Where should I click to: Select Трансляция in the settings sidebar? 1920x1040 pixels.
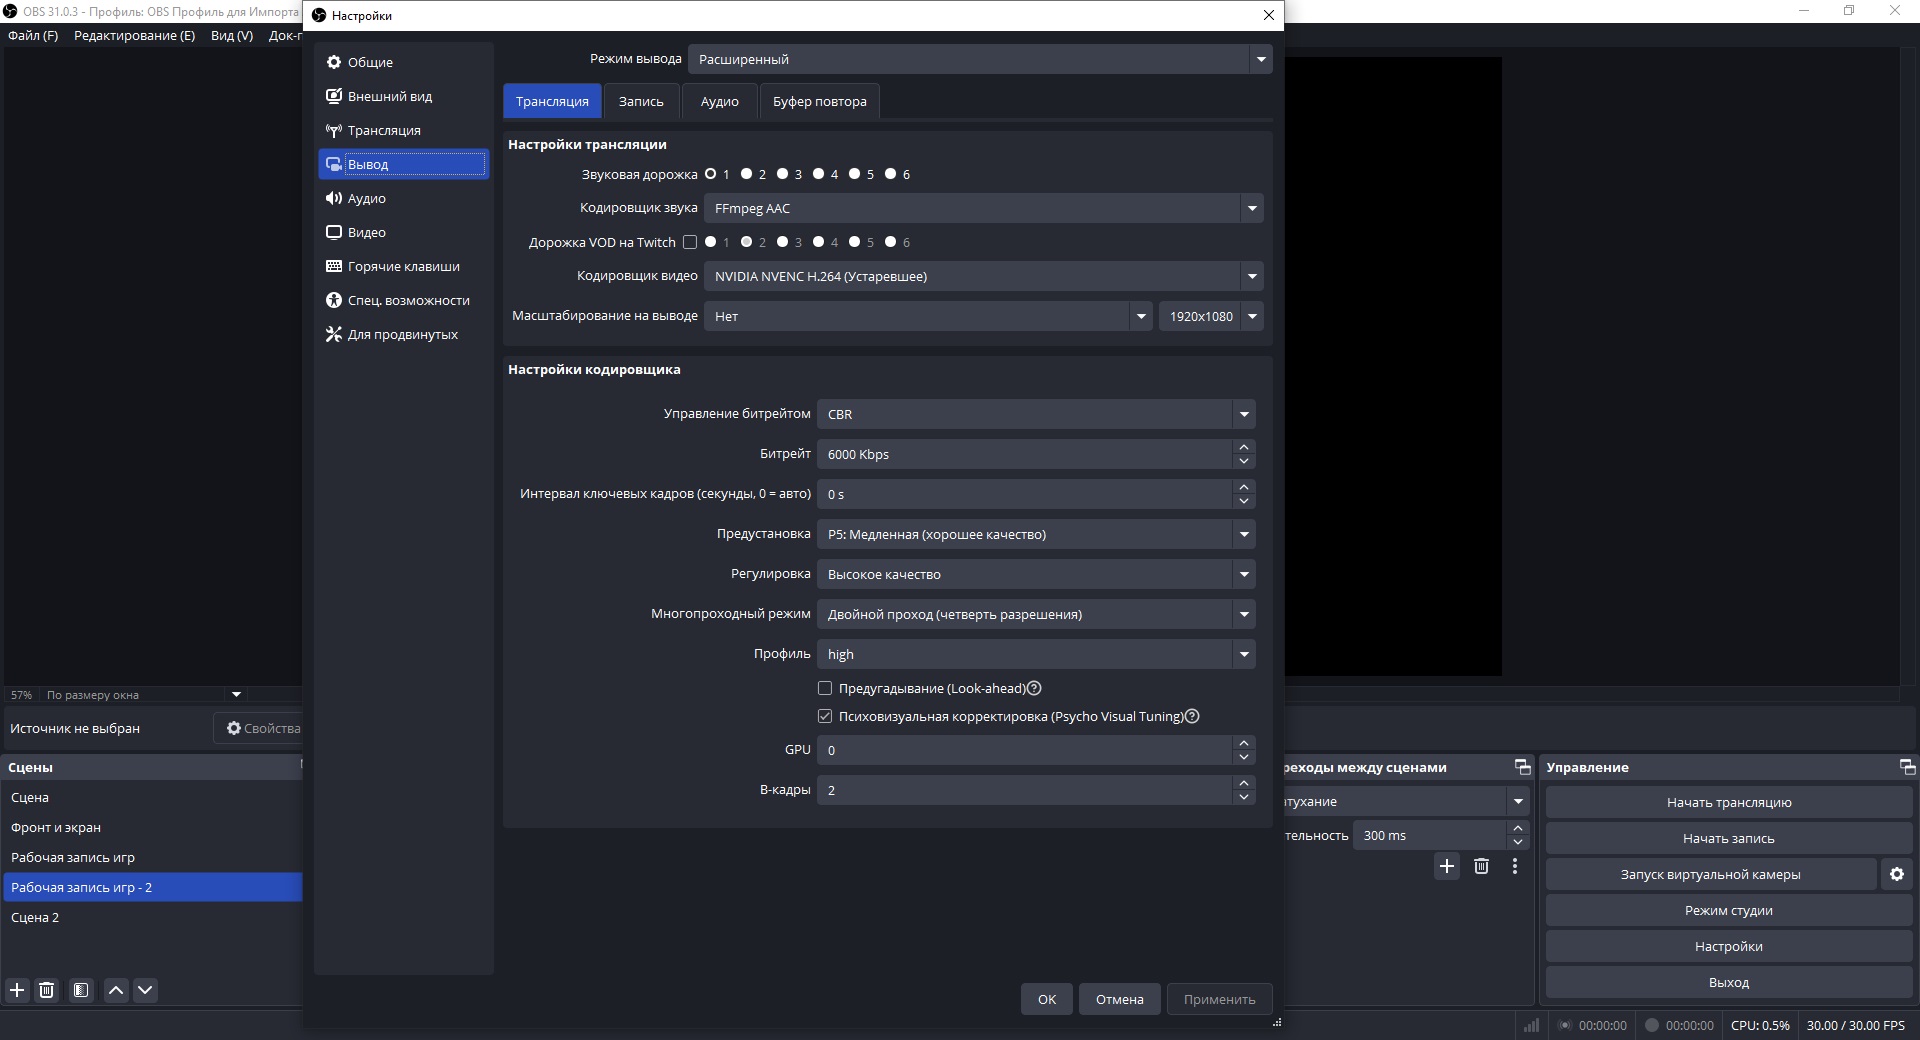tap(403, 130)
